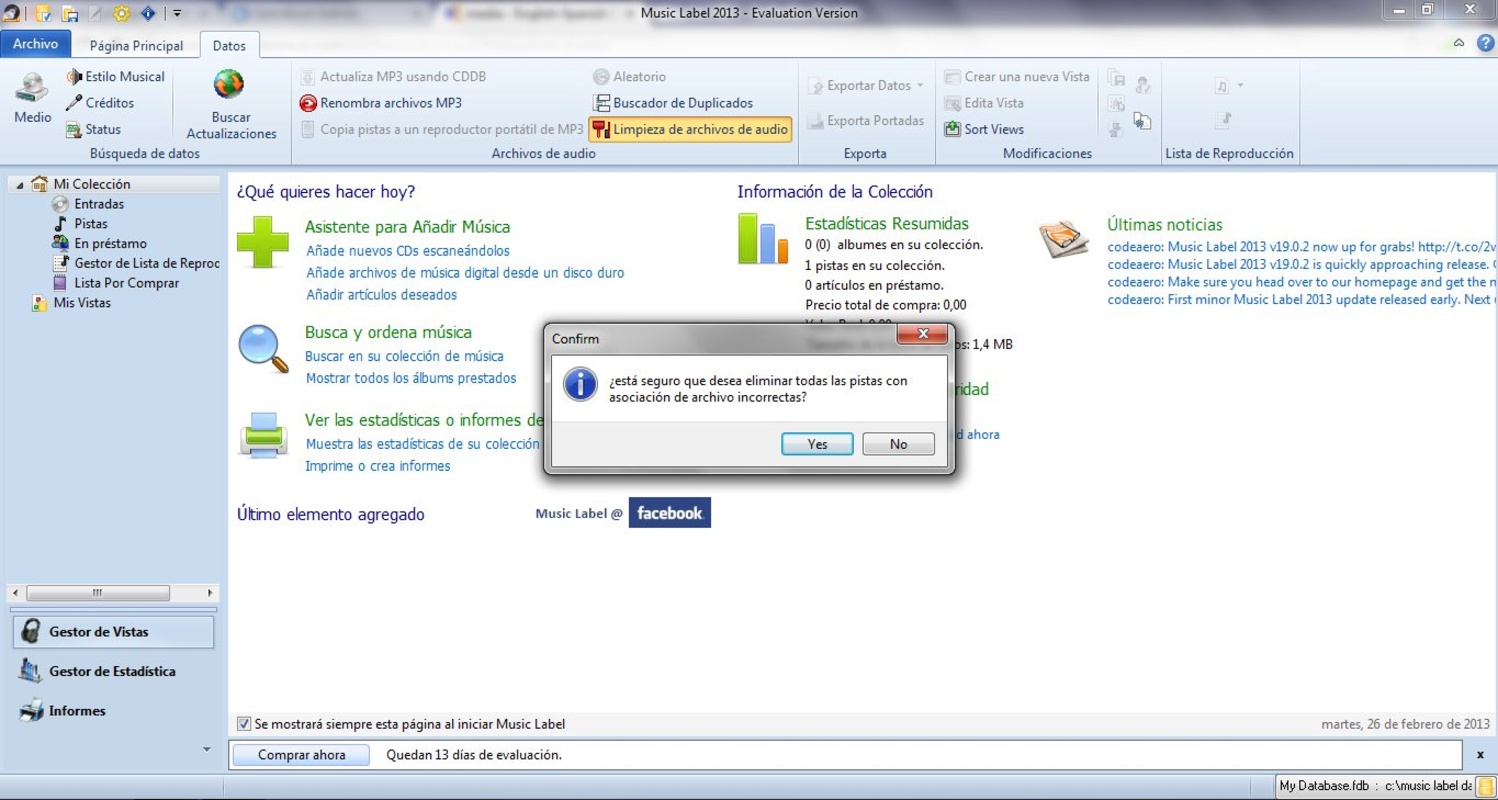Image resolution: width=1498 pixels, height=800 pixels.
Task: Click Actualiza MP3 usando CDDB icon
Action: pos(308,77)
